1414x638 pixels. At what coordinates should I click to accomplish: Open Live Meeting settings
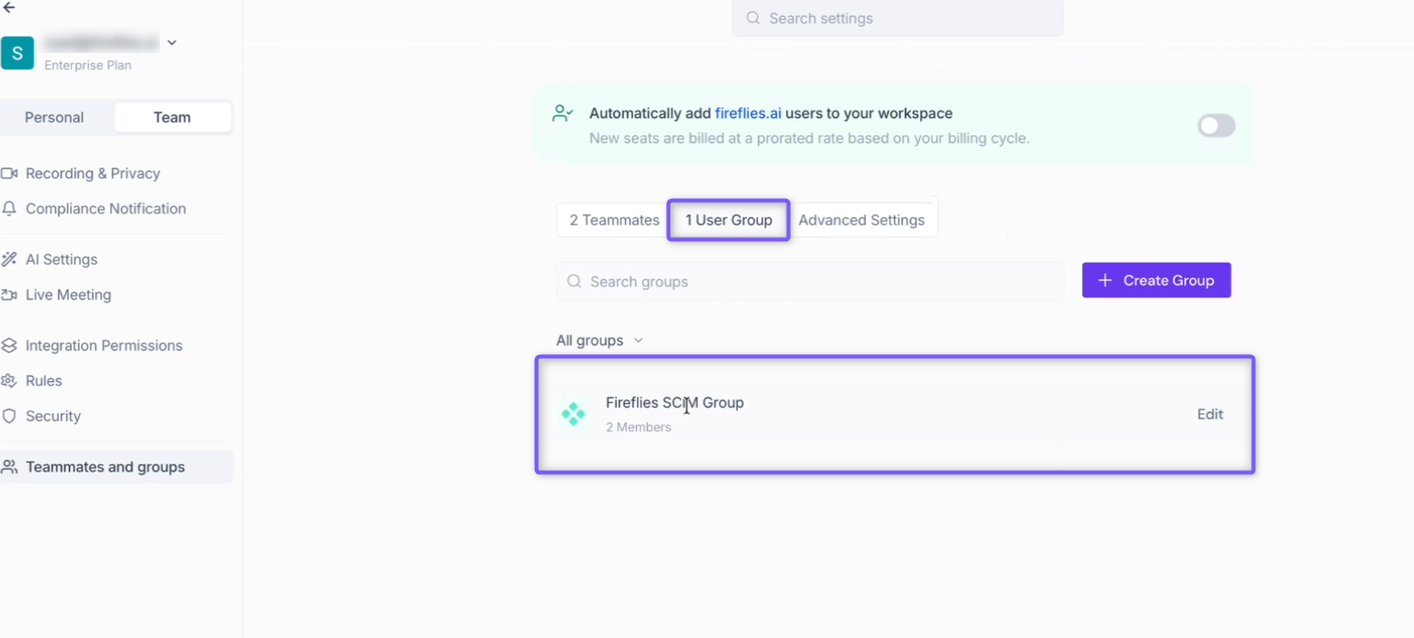68,295
